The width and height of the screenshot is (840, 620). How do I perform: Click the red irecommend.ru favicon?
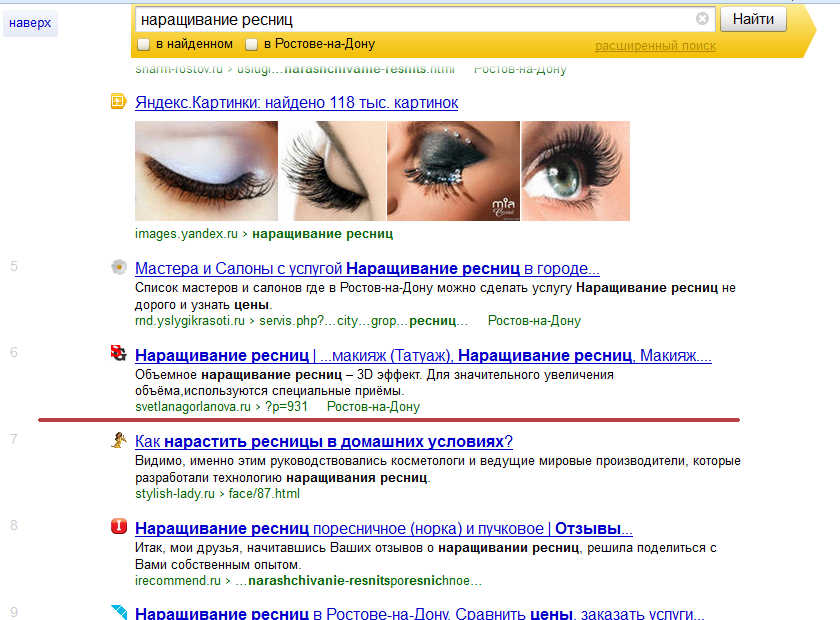118,527
